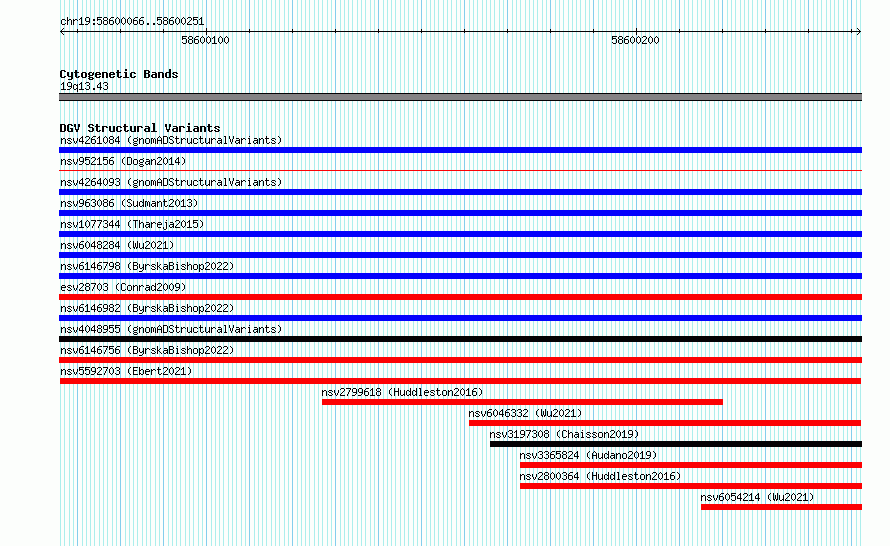Select the red bar of nsv3365824

click(691, 465)
